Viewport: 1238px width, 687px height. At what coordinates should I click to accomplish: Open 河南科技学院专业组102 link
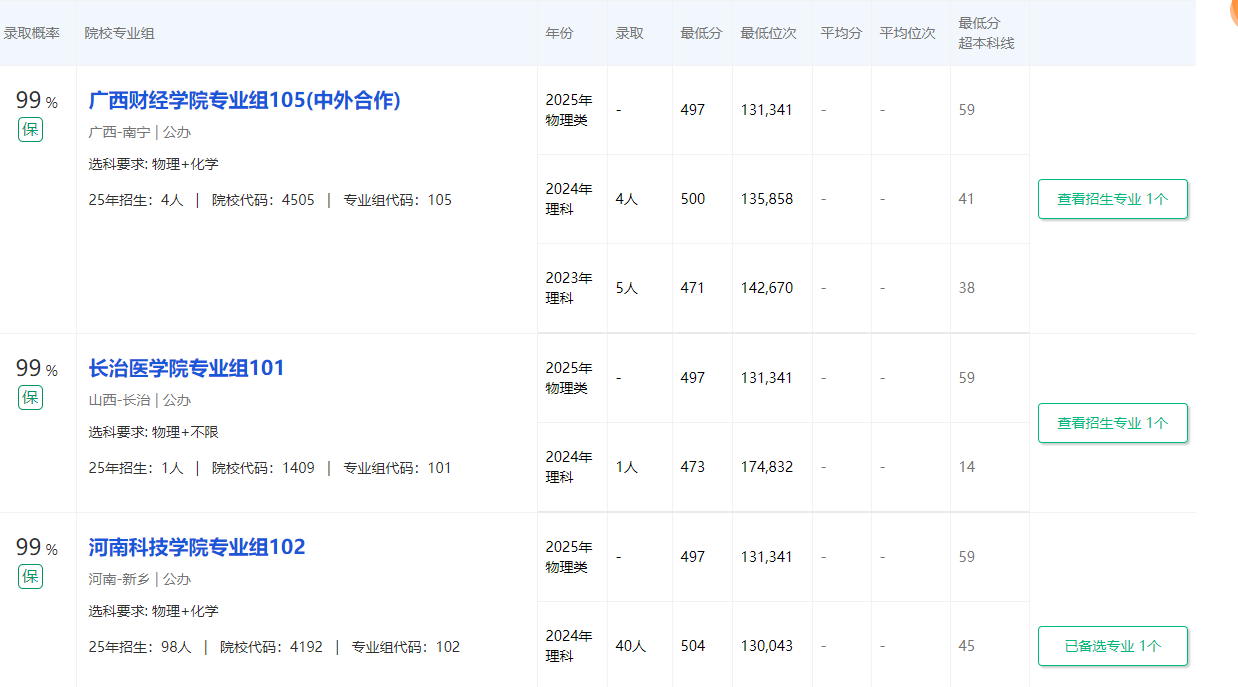pos(197,547)
